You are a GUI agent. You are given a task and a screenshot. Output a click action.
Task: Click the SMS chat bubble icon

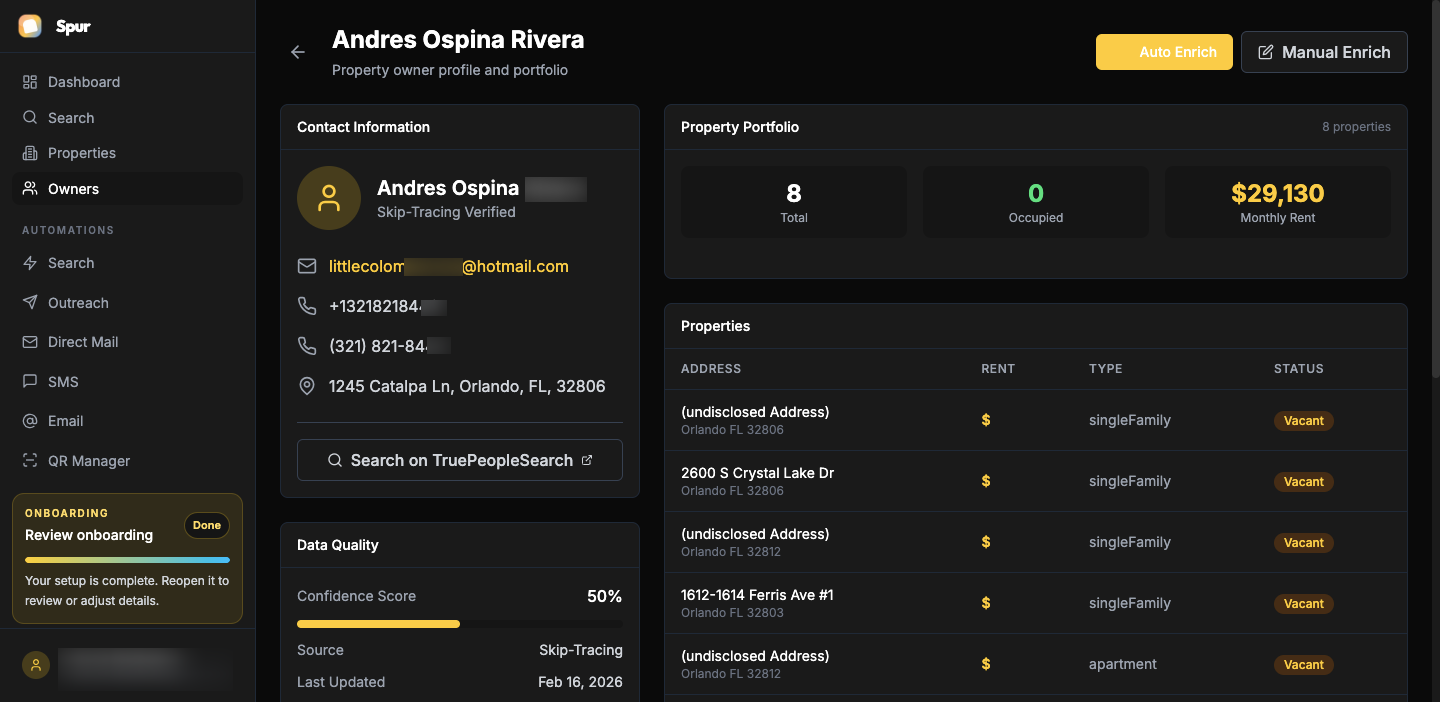click(x=30, y=382)
